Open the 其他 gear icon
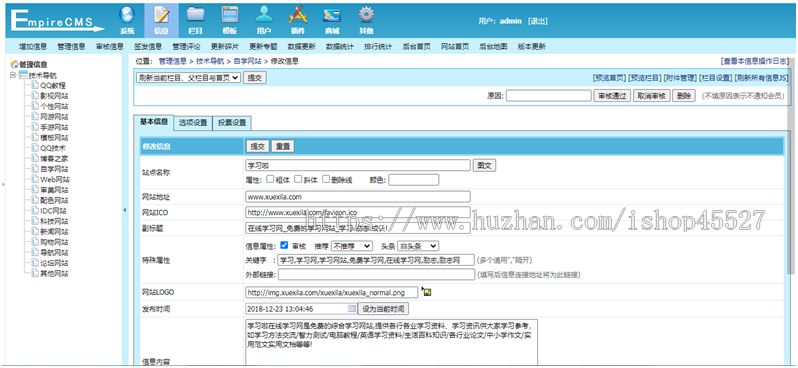The image size is (798, 368). [366, 15]
